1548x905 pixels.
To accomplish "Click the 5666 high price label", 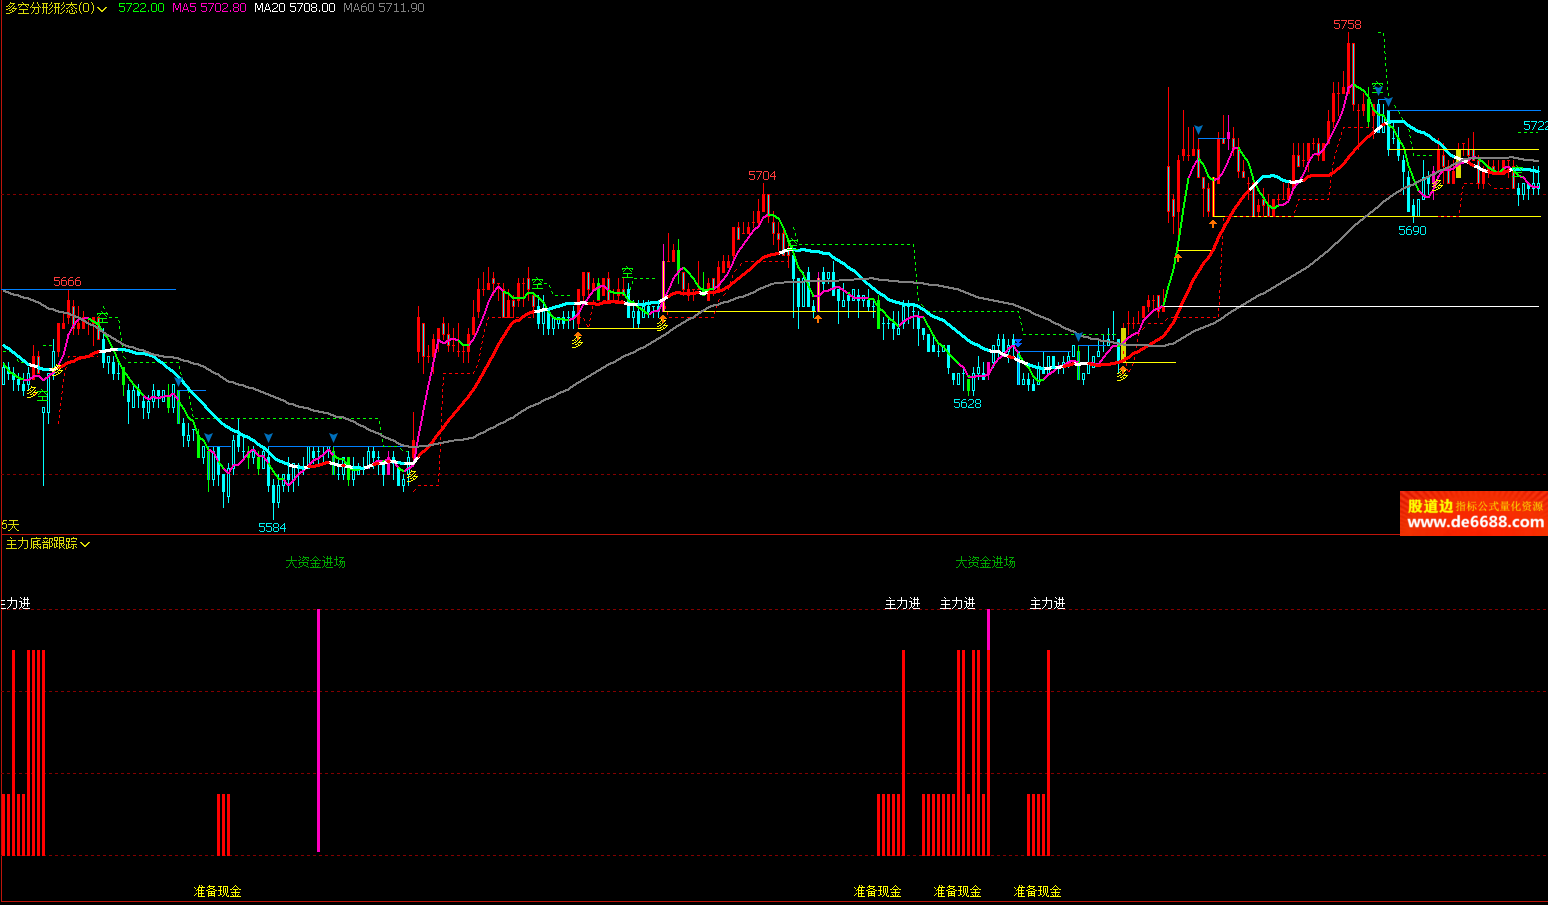I will pos(67,282).
